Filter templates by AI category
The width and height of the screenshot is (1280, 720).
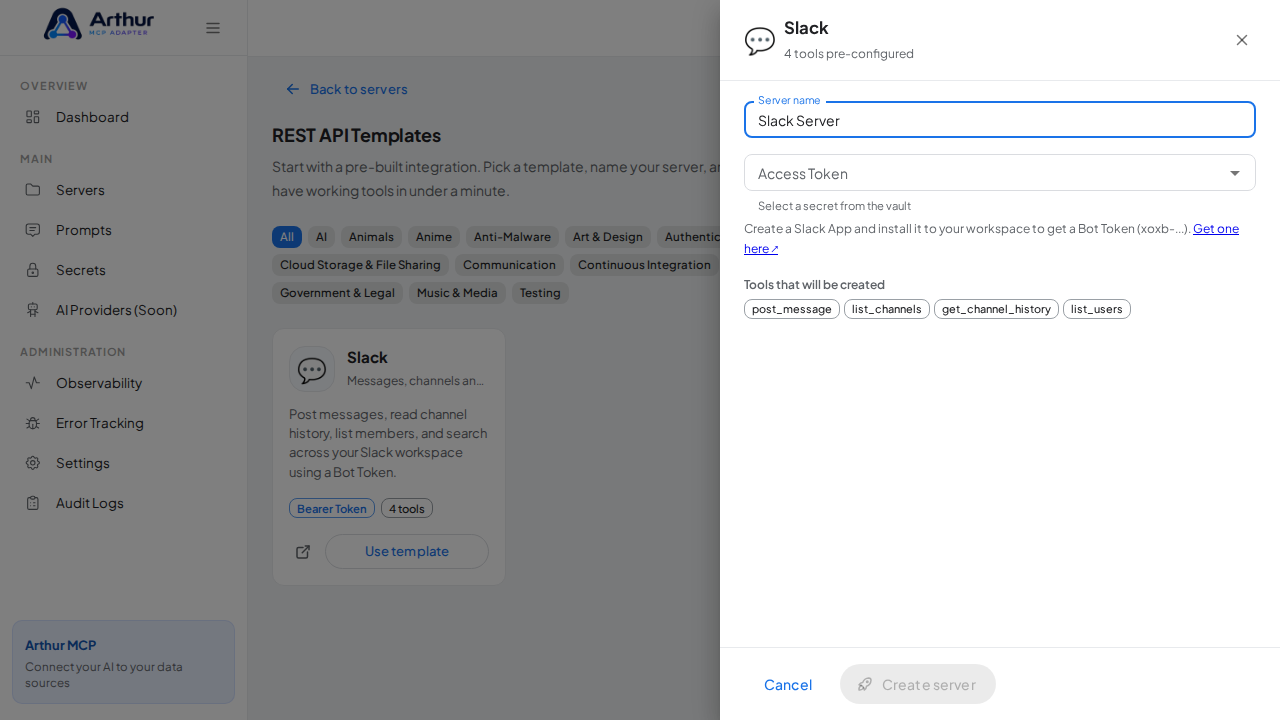tap(321, 237)
